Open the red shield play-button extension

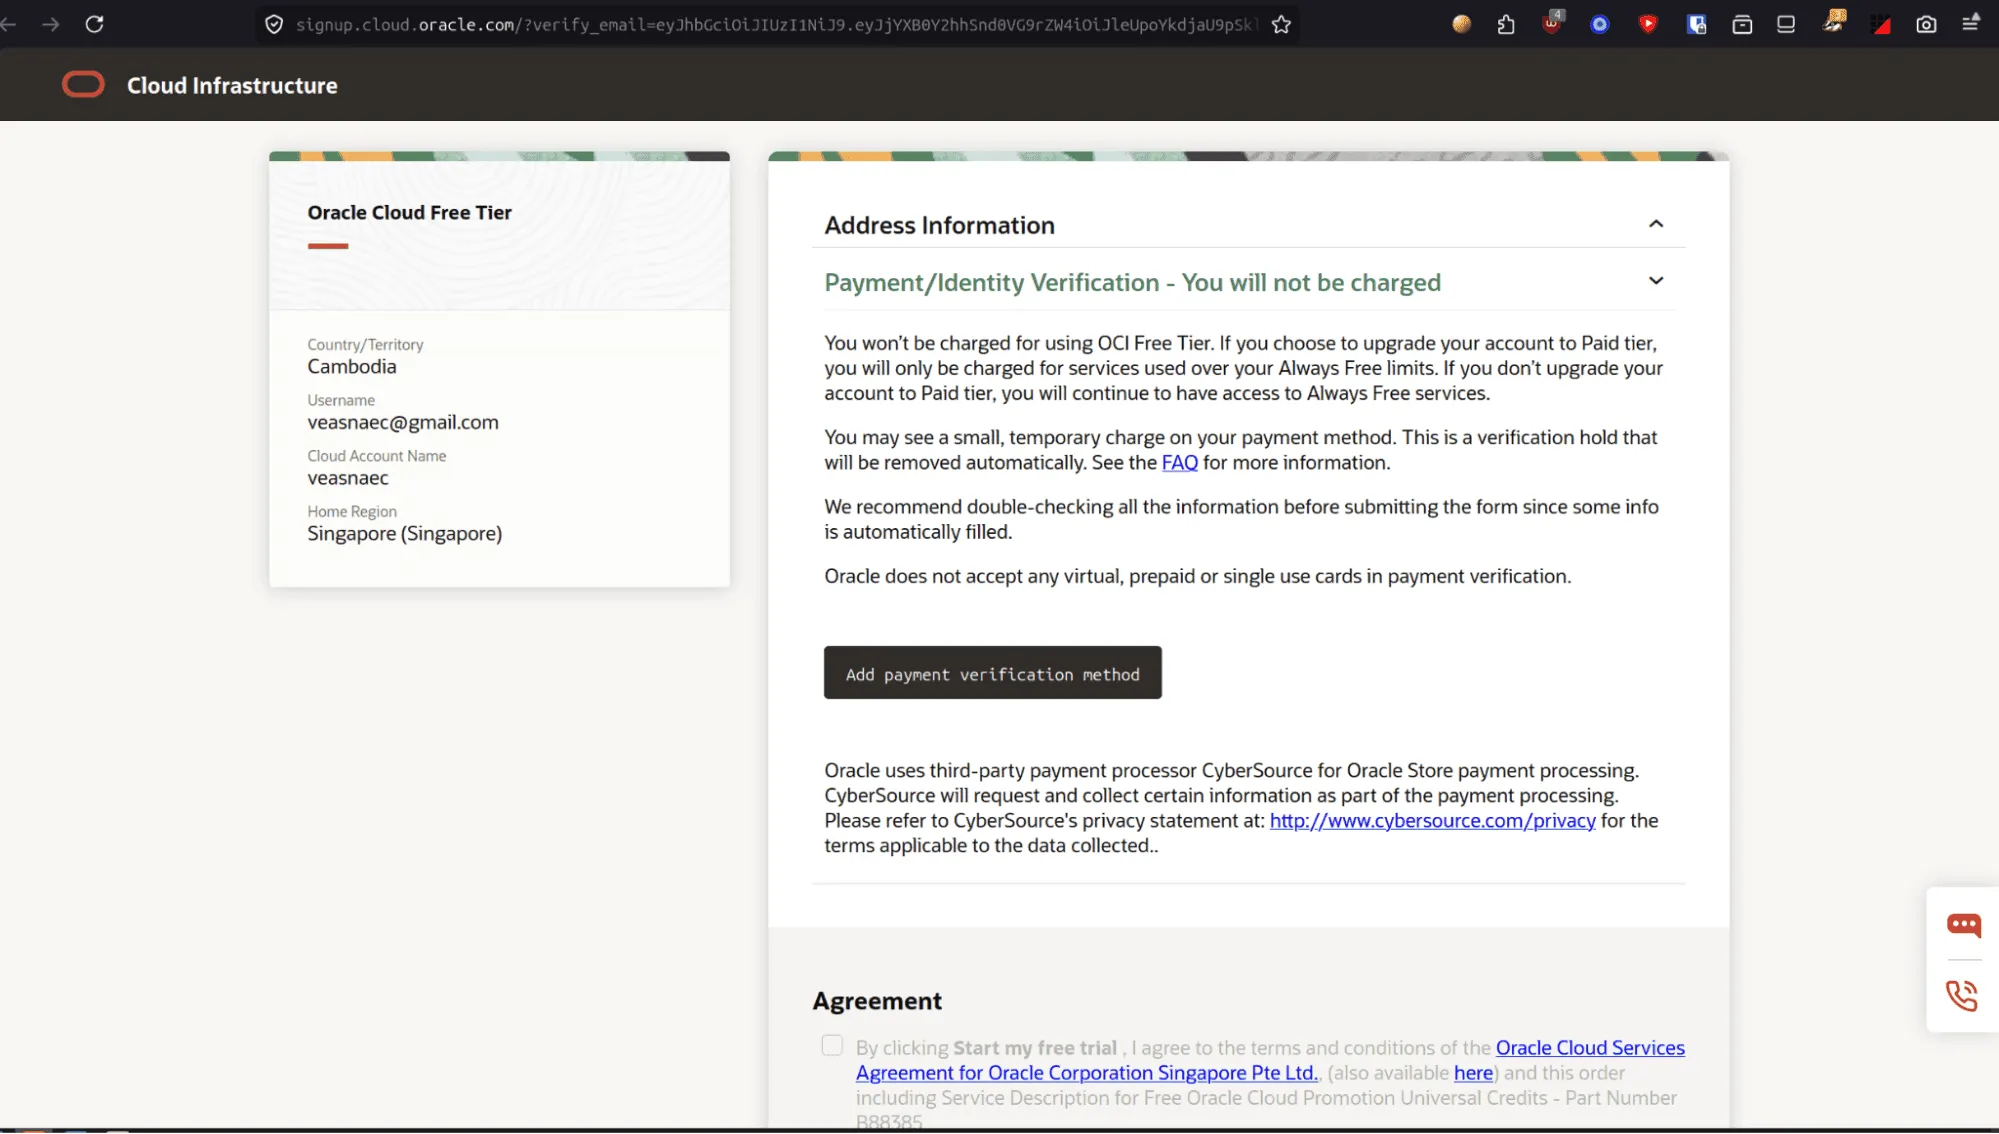(x=1648, y=24)
